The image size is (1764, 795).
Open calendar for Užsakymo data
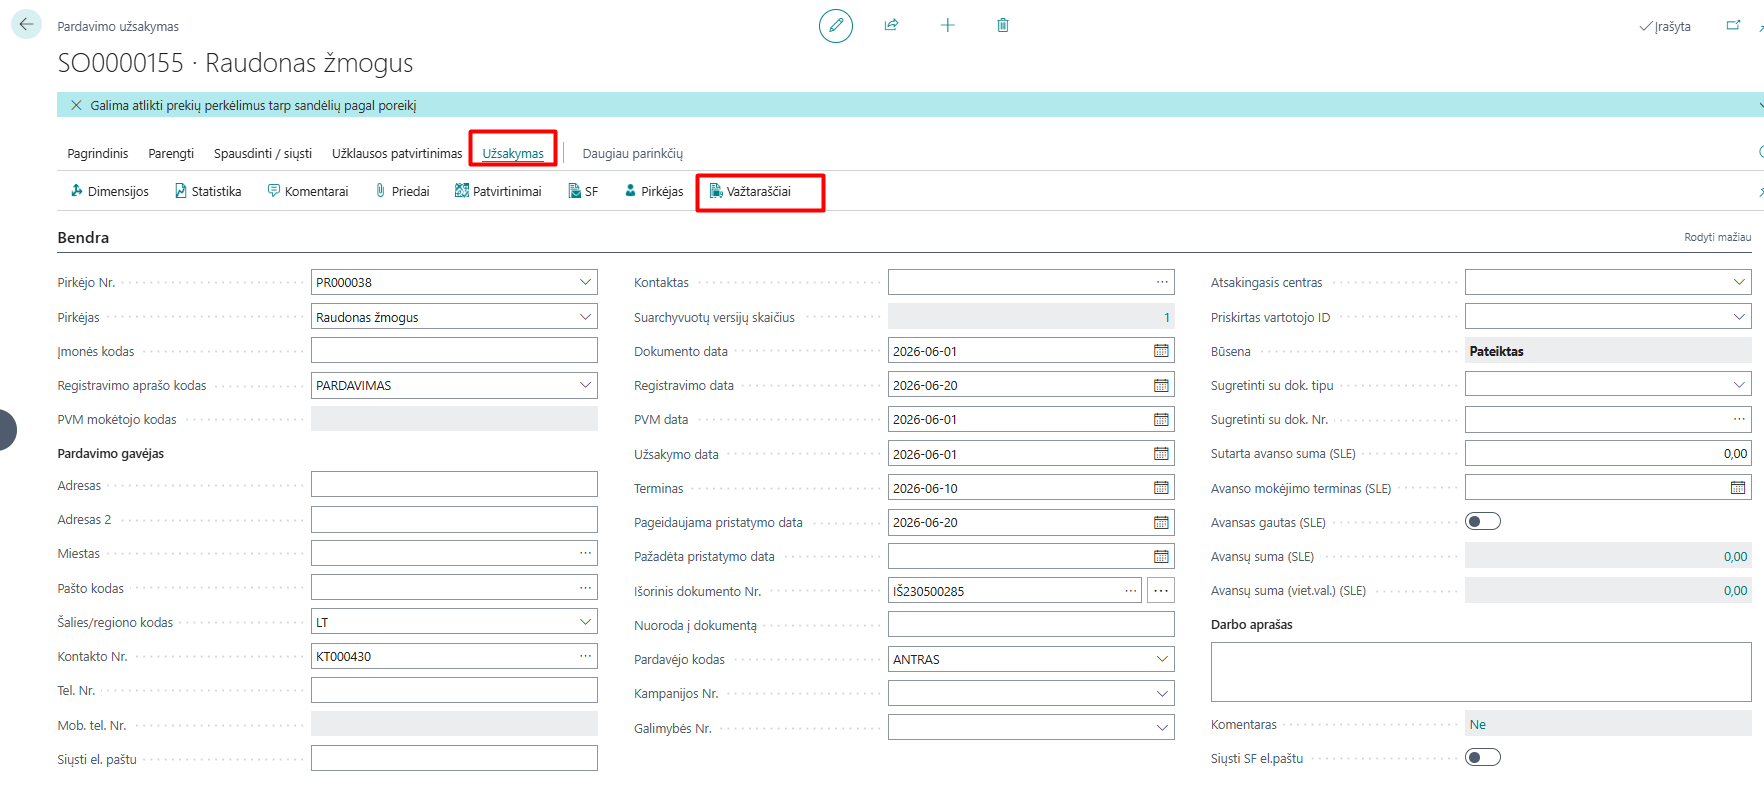pos(1161,454)
